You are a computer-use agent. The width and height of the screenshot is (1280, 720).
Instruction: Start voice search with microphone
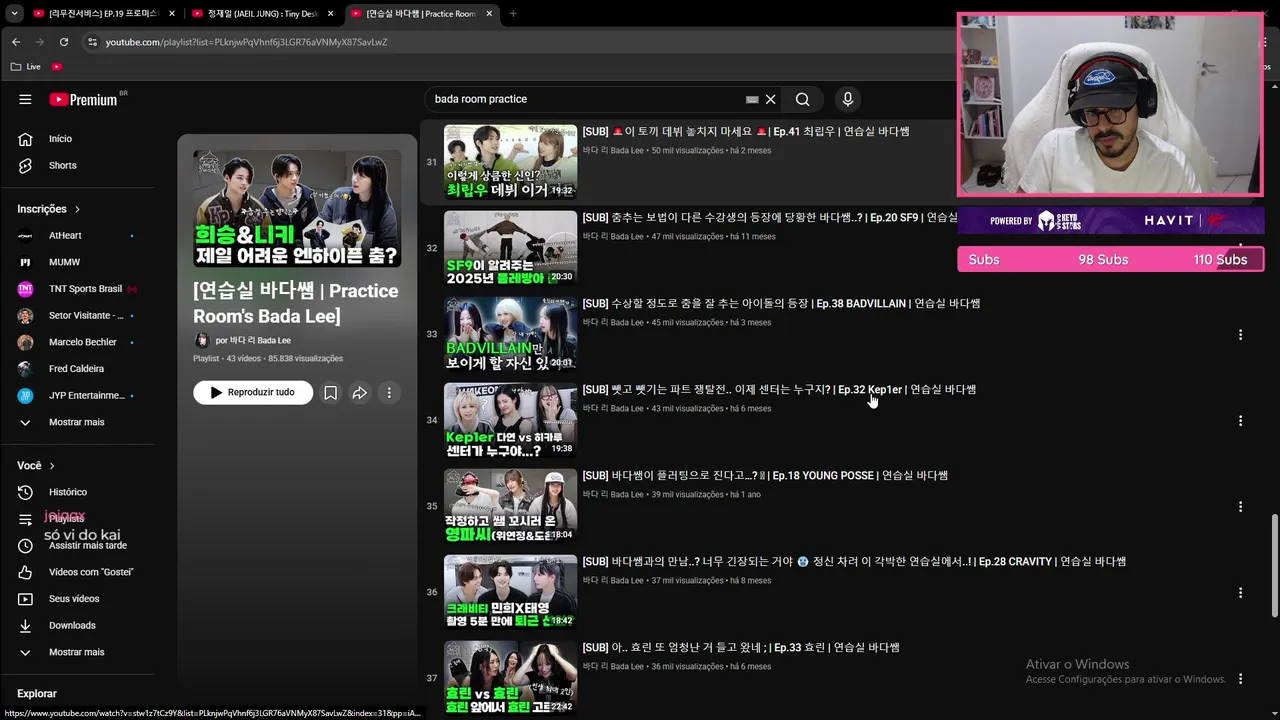pos(847,99)
